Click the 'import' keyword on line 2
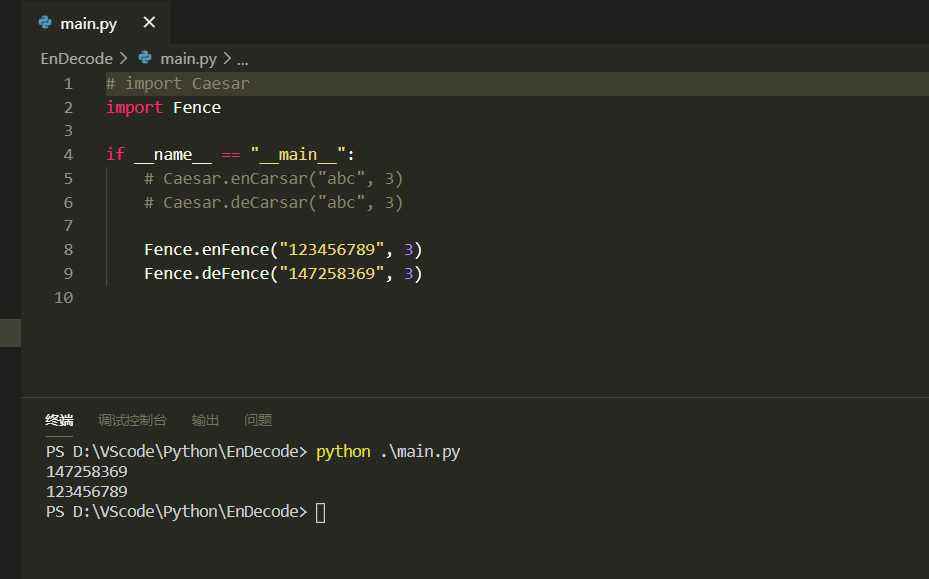The width and height of the screenshot is (929, 579). (x=134, y=107)
